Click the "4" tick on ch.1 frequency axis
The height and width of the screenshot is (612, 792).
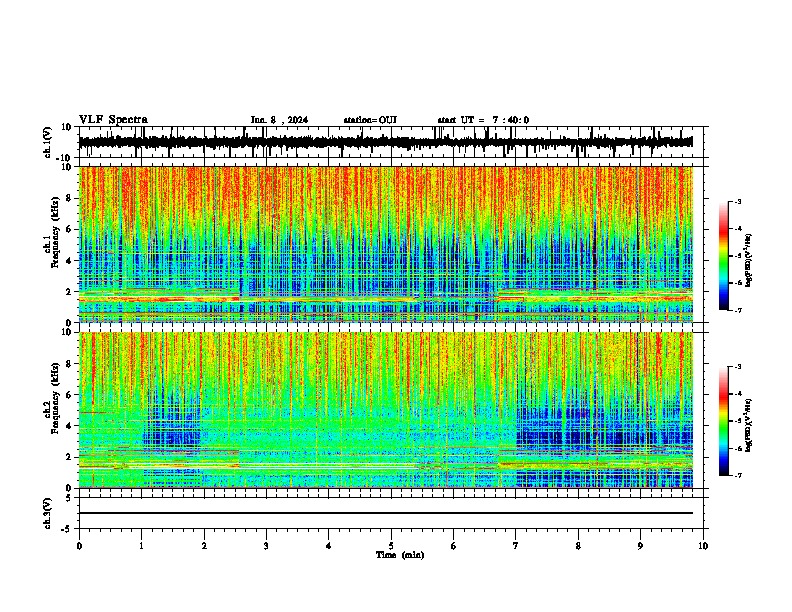pyautogui.click(x=70, y=261)
